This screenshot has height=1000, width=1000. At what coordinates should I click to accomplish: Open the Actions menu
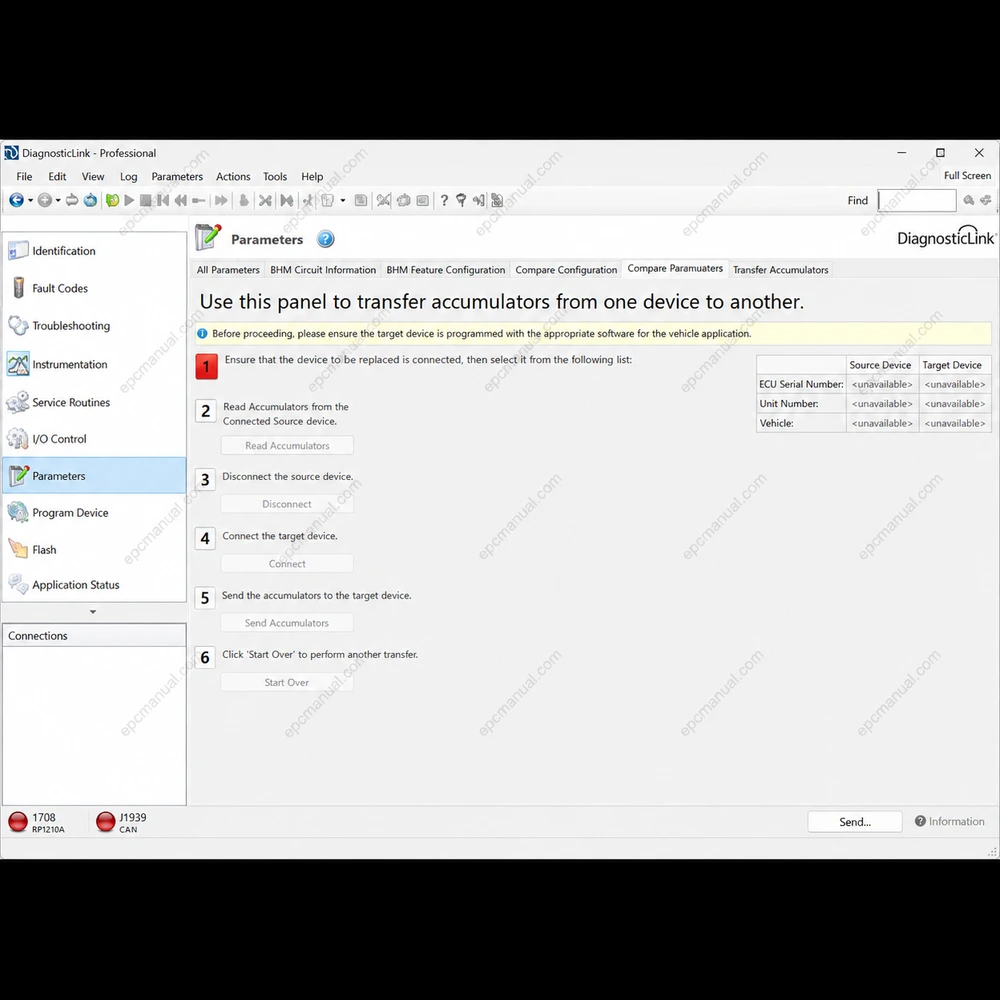click(233, 177)
